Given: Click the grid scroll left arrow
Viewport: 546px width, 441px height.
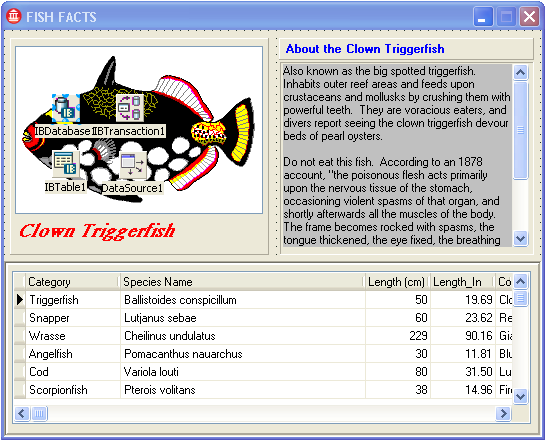Looking at the screenshot, I should (x=22, y=414).
